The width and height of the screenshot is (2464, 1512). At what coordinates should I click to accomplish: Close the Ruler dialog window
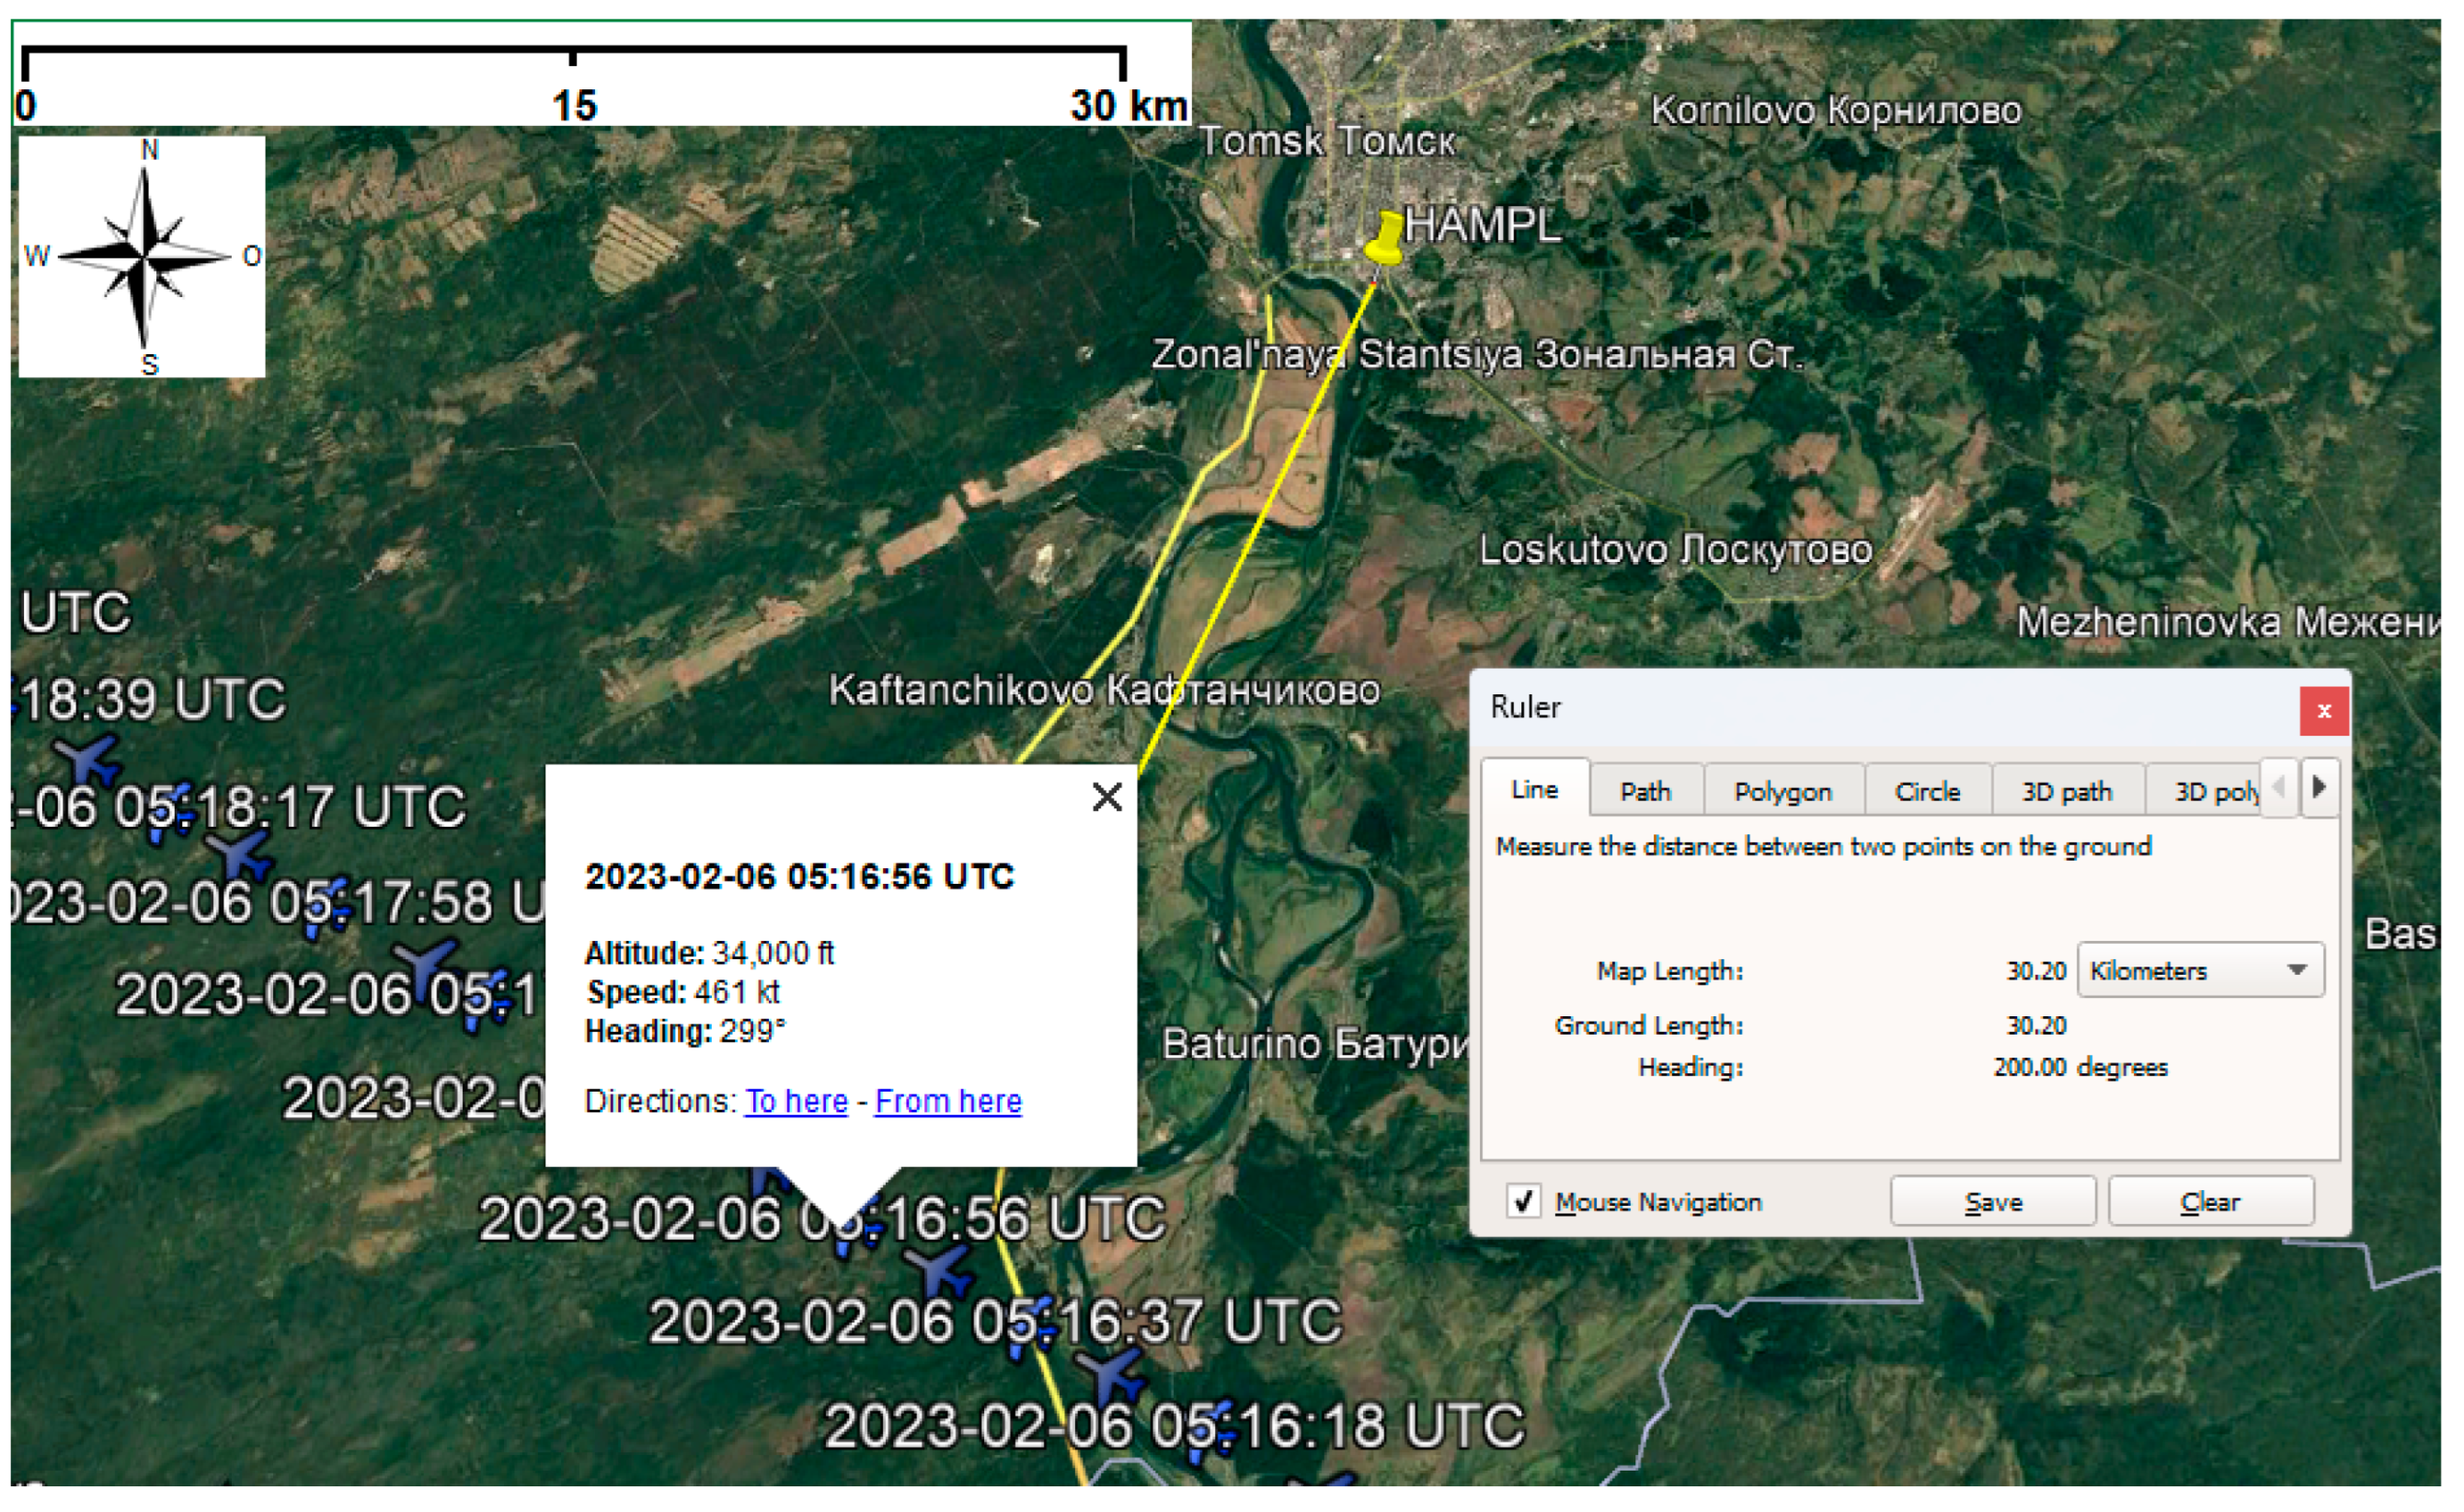coord(2323,711)
